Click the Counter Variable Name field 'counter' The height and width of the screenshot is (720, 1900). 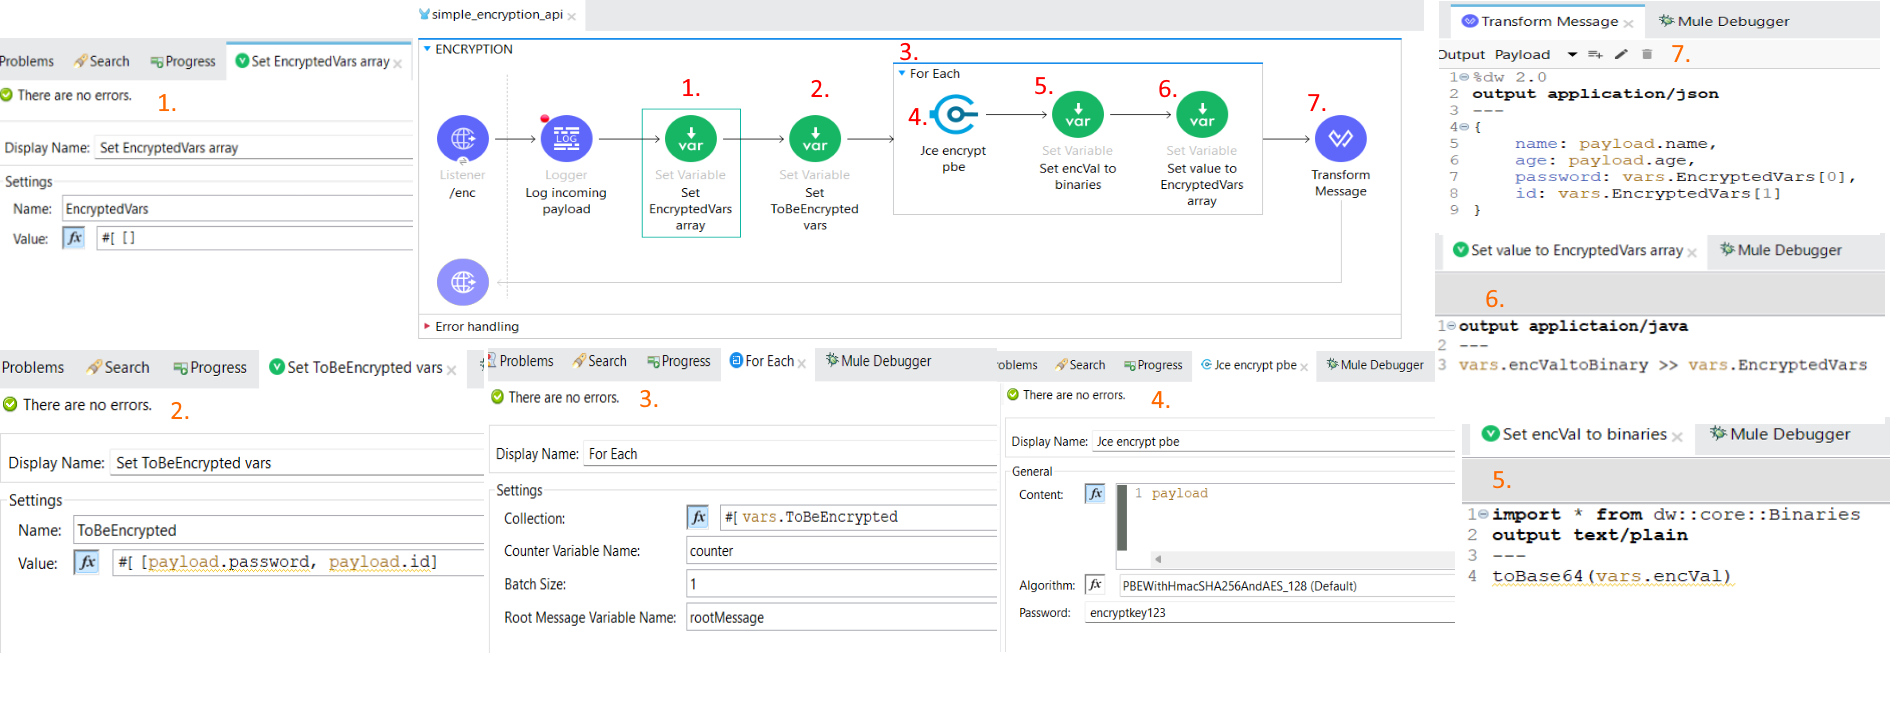pos(841,551)
